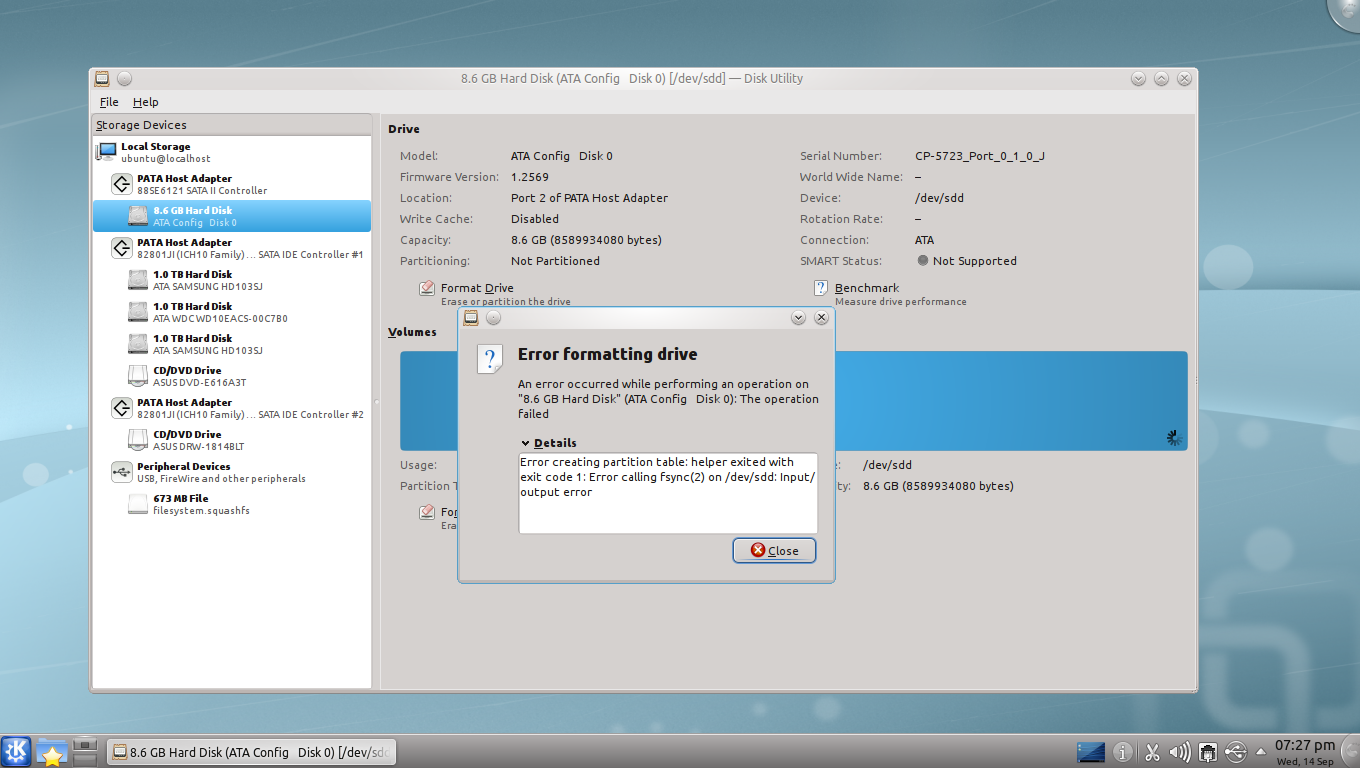Select the filesystem.squashfs file icon

click(139, 504)
